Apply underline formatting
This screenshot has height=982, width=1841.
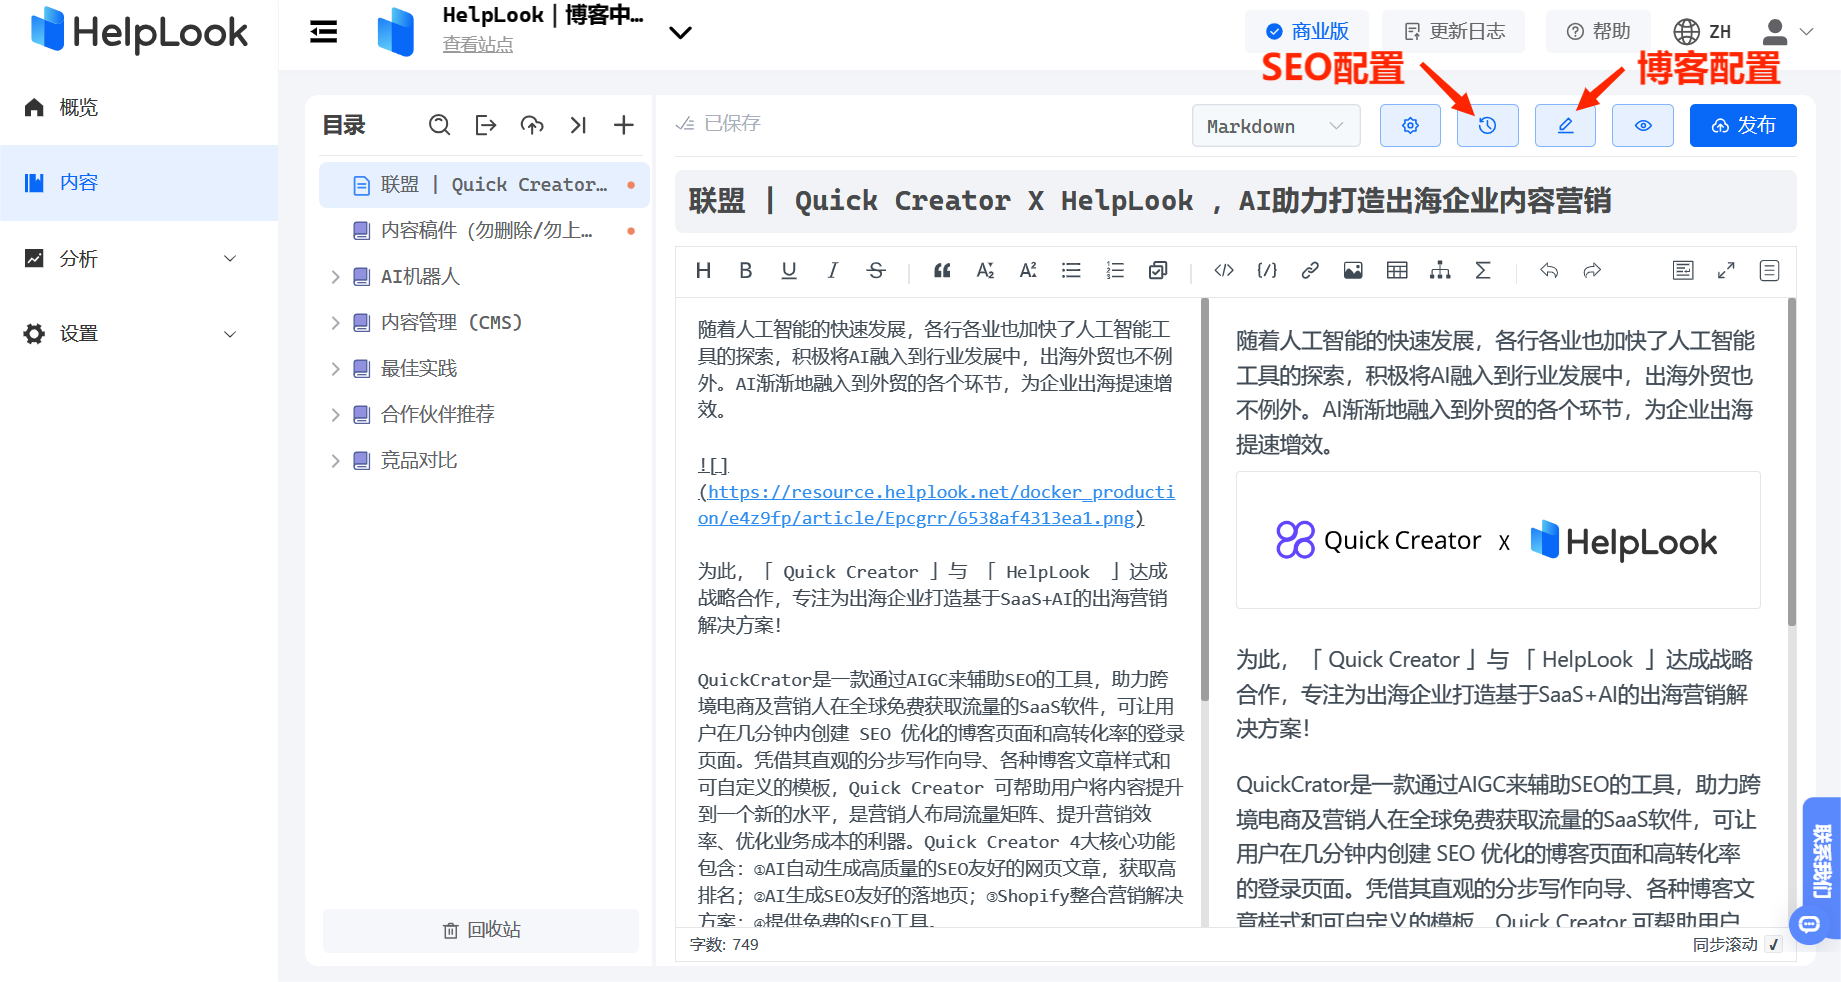pyautogui.click(x=789, y=270)
